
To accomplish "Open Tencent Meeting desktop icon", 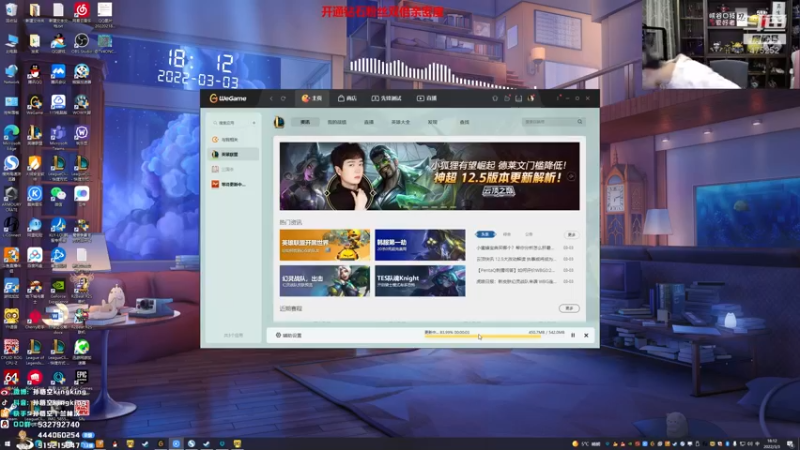I will click(x=58, y=73).
